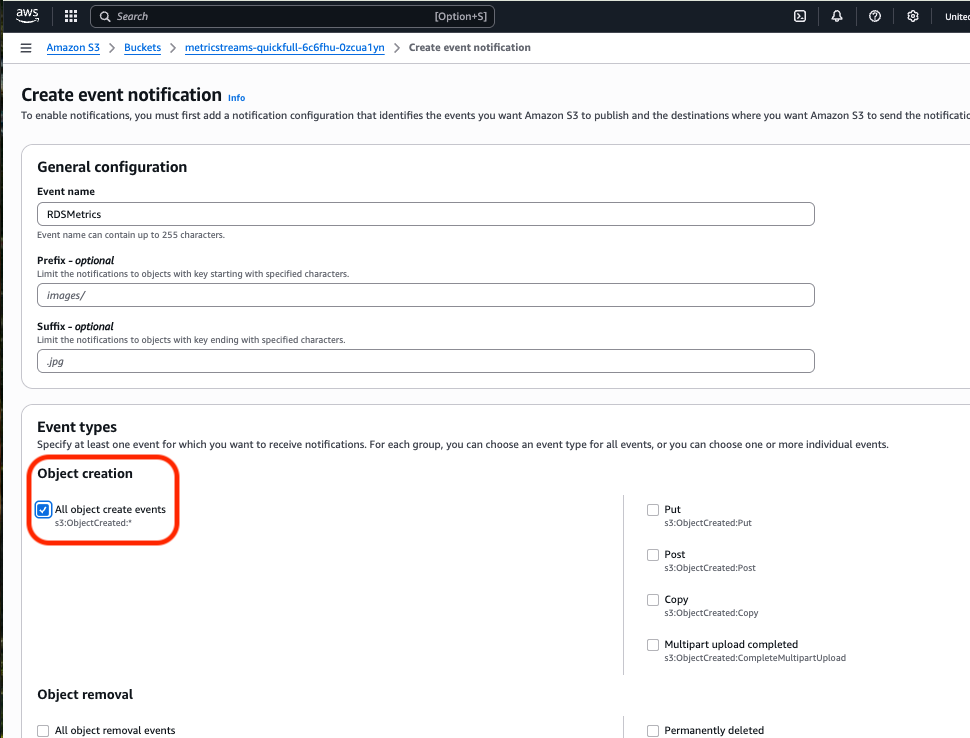This screenshot has height=738, width=970.
Task: Open the notifications bell icon
Action: [837, 16]
